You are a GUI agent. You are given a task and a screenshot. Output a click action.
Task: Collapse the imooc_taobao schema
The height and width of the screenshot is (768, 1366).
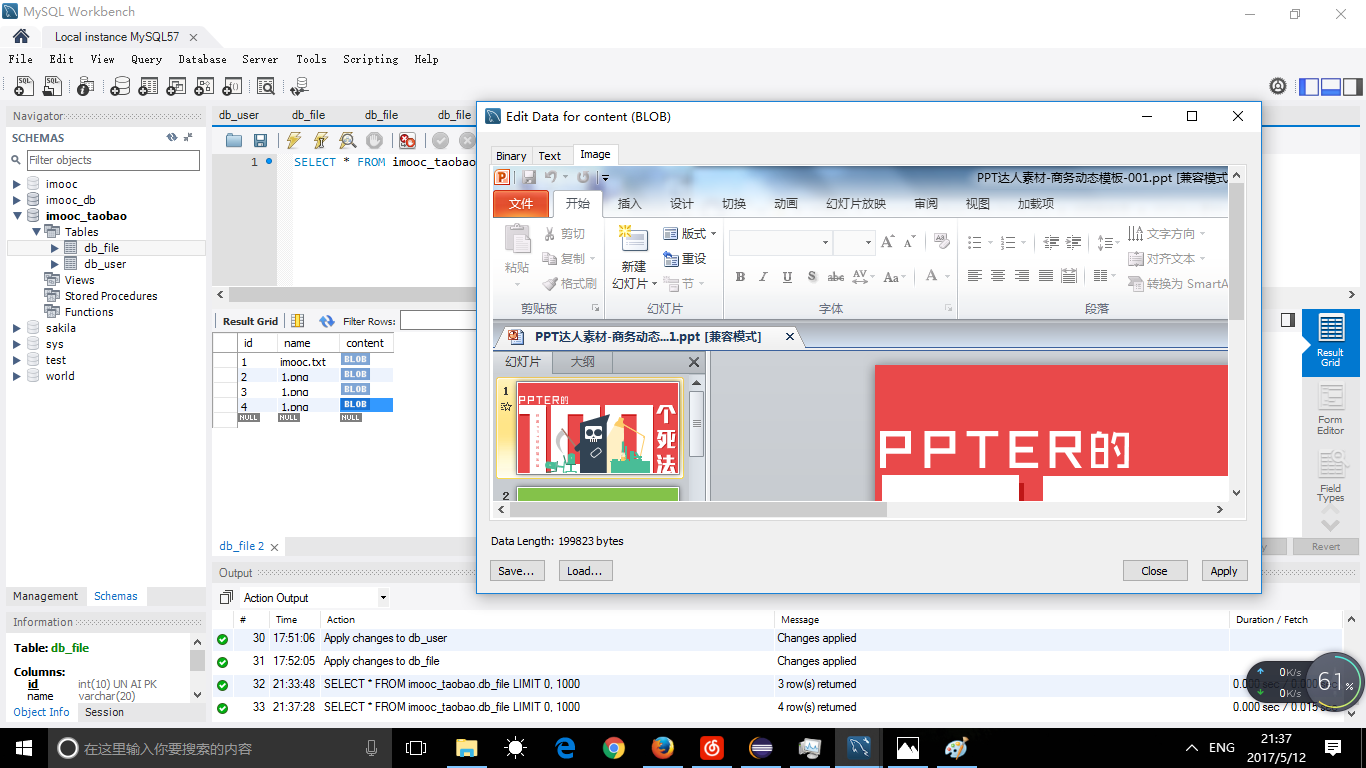point(17,216)
